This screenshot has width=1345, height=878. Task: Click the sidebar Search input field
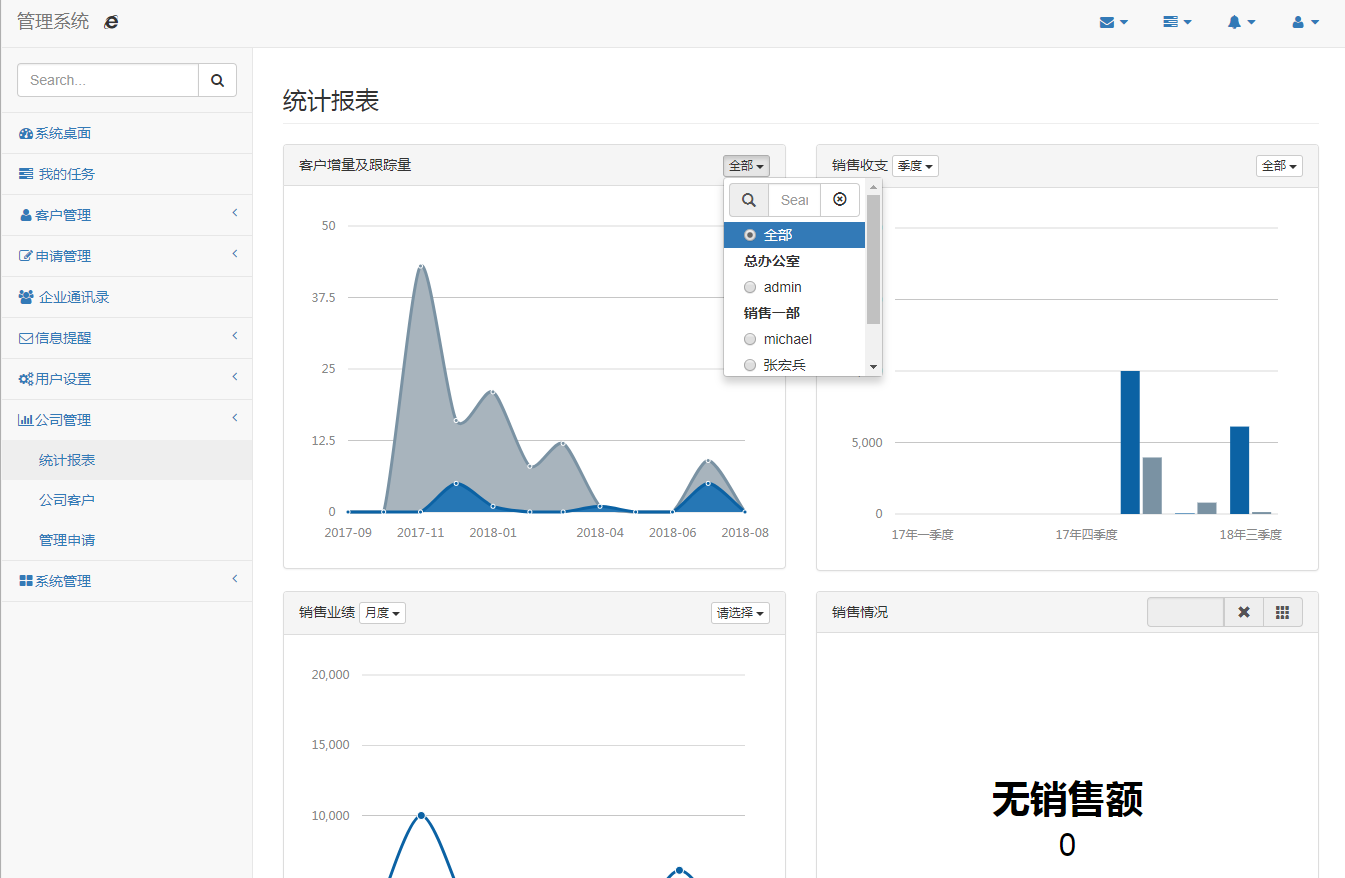click(108, 80)
